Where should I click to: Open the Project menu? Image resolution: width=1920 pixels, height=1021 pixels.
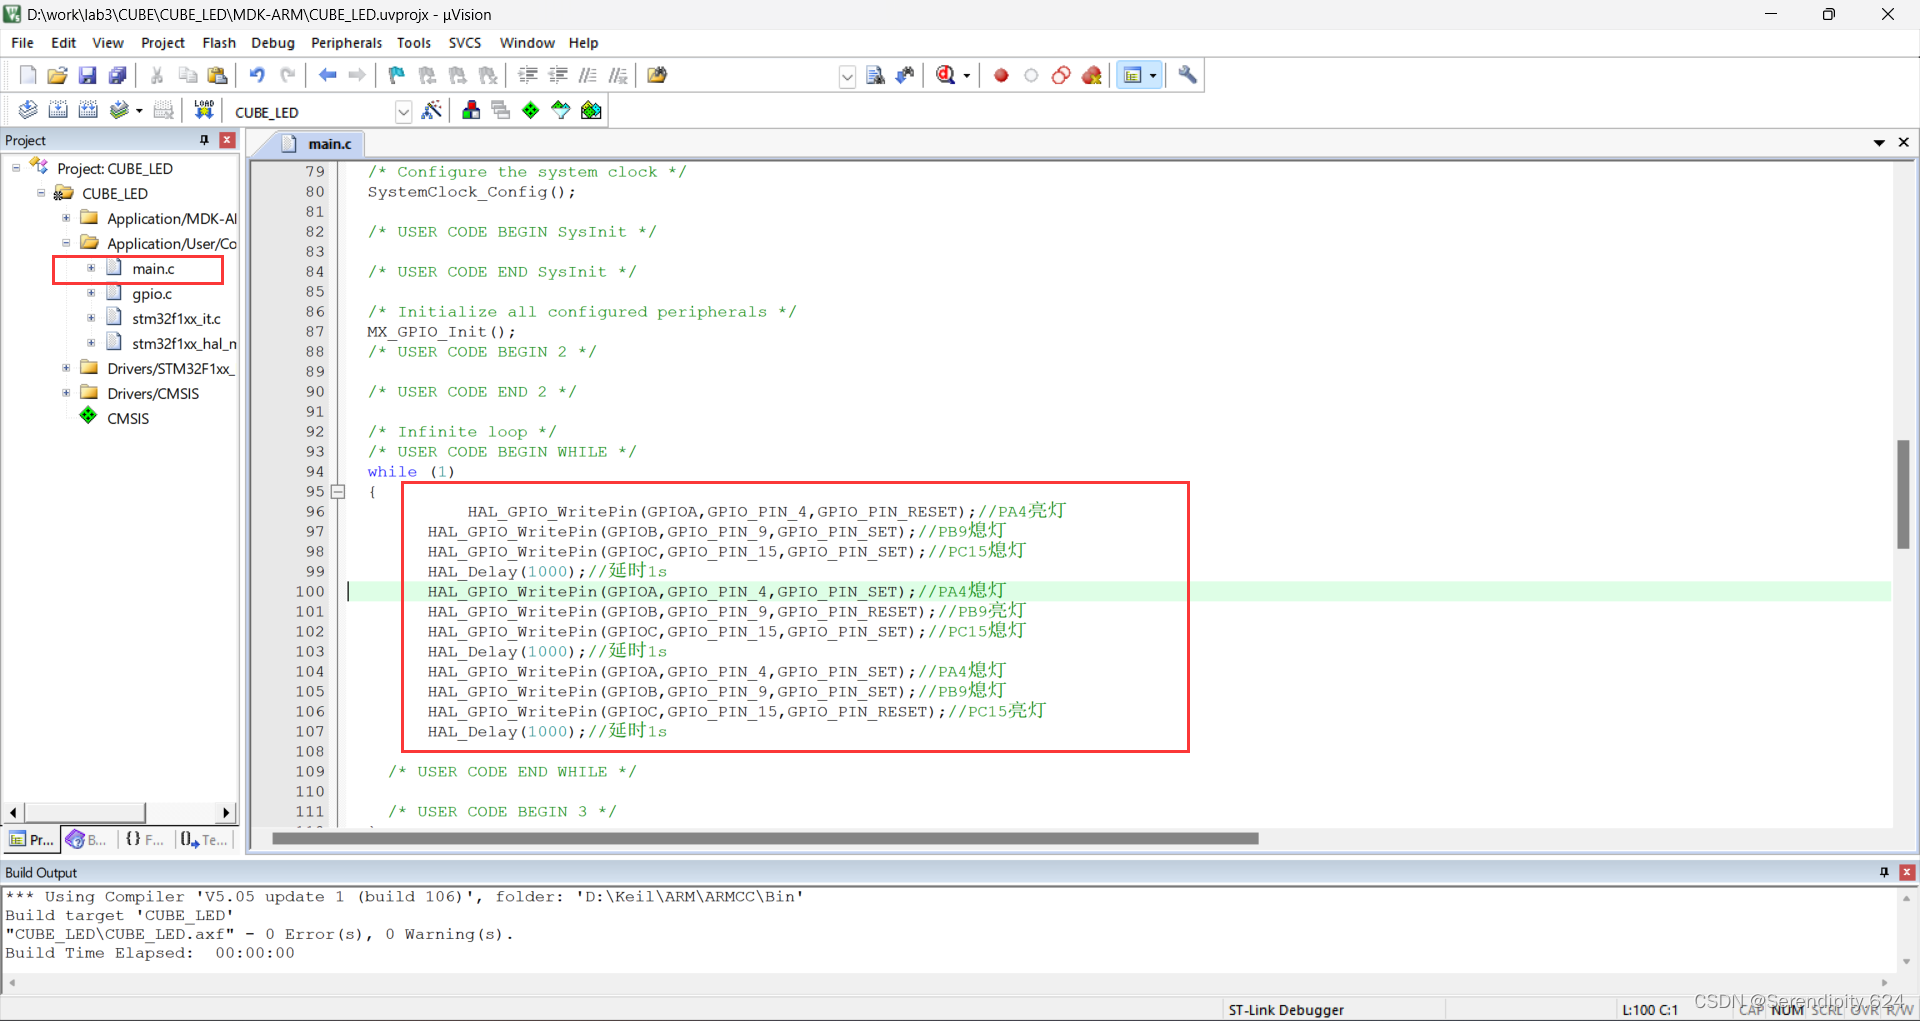163,43
